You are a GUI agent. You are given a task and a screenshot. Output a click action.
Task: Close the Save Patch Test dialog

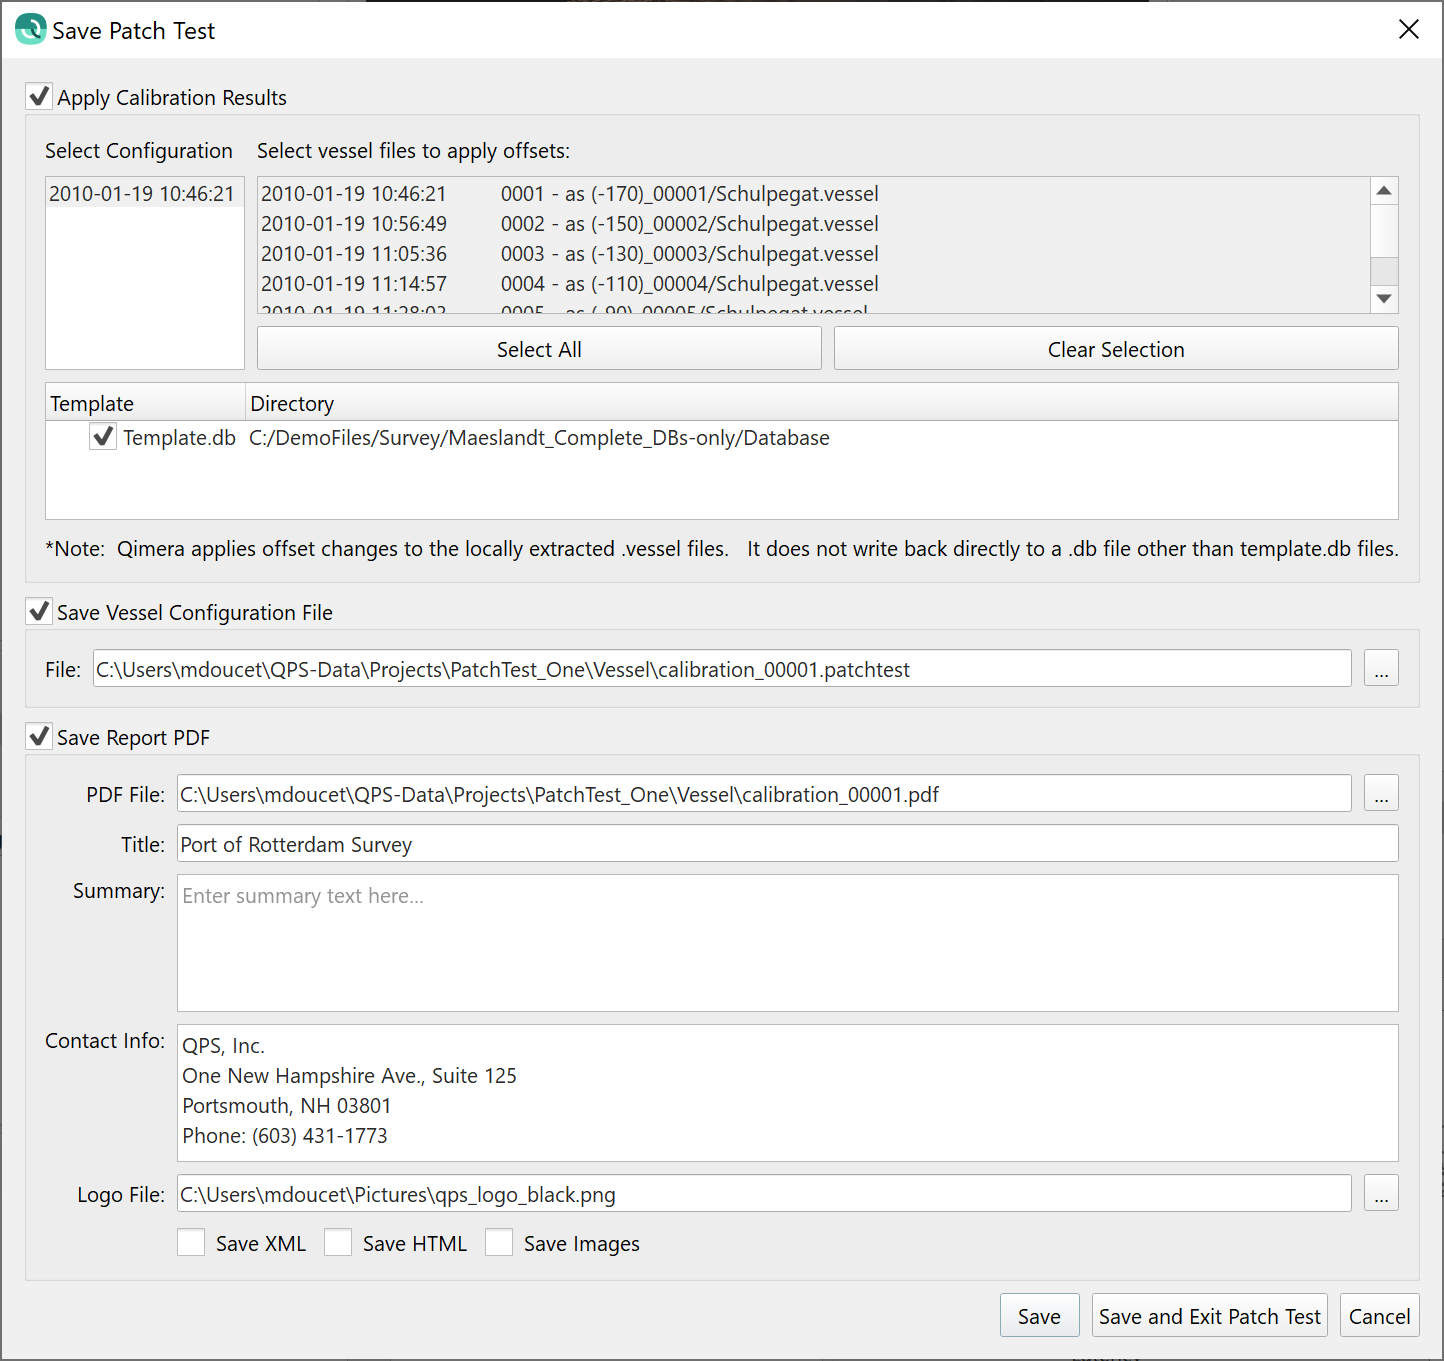(1408, 29)
